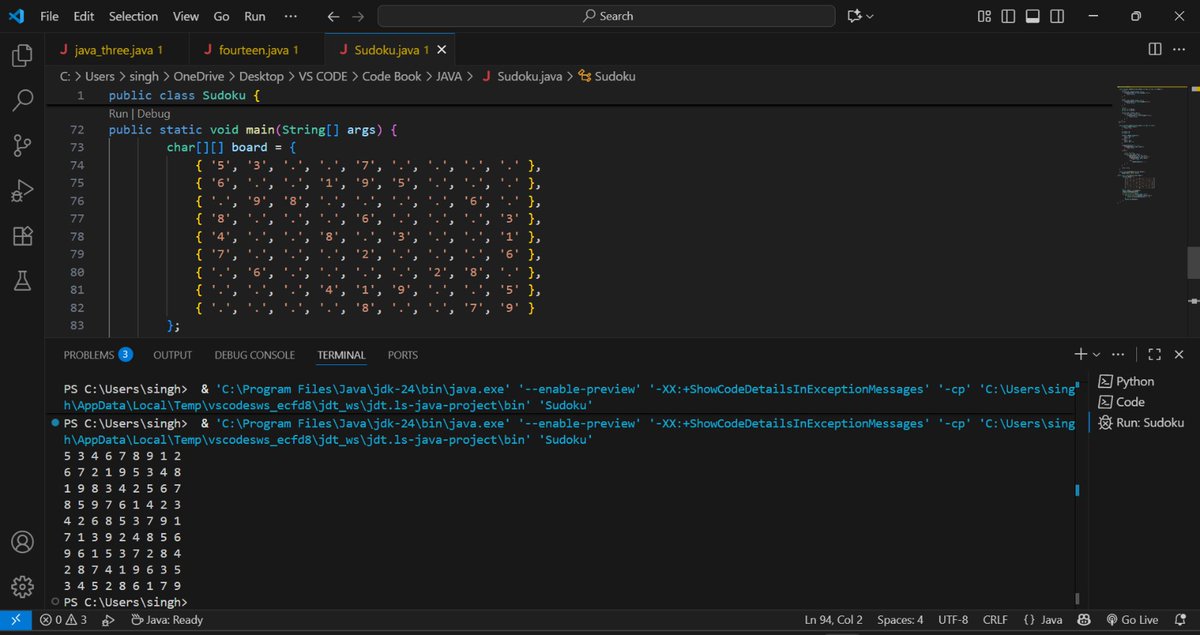Click the VS Code logo icon

[16, 16]
